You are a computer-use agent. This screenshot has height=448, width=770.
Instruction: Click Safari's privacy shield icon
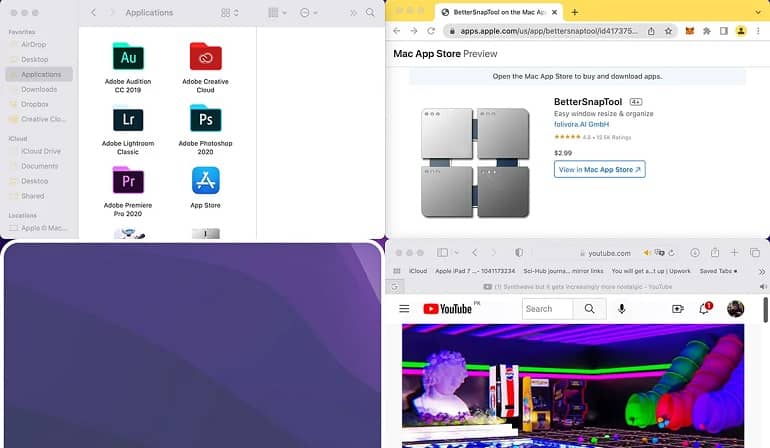point(519,252)
